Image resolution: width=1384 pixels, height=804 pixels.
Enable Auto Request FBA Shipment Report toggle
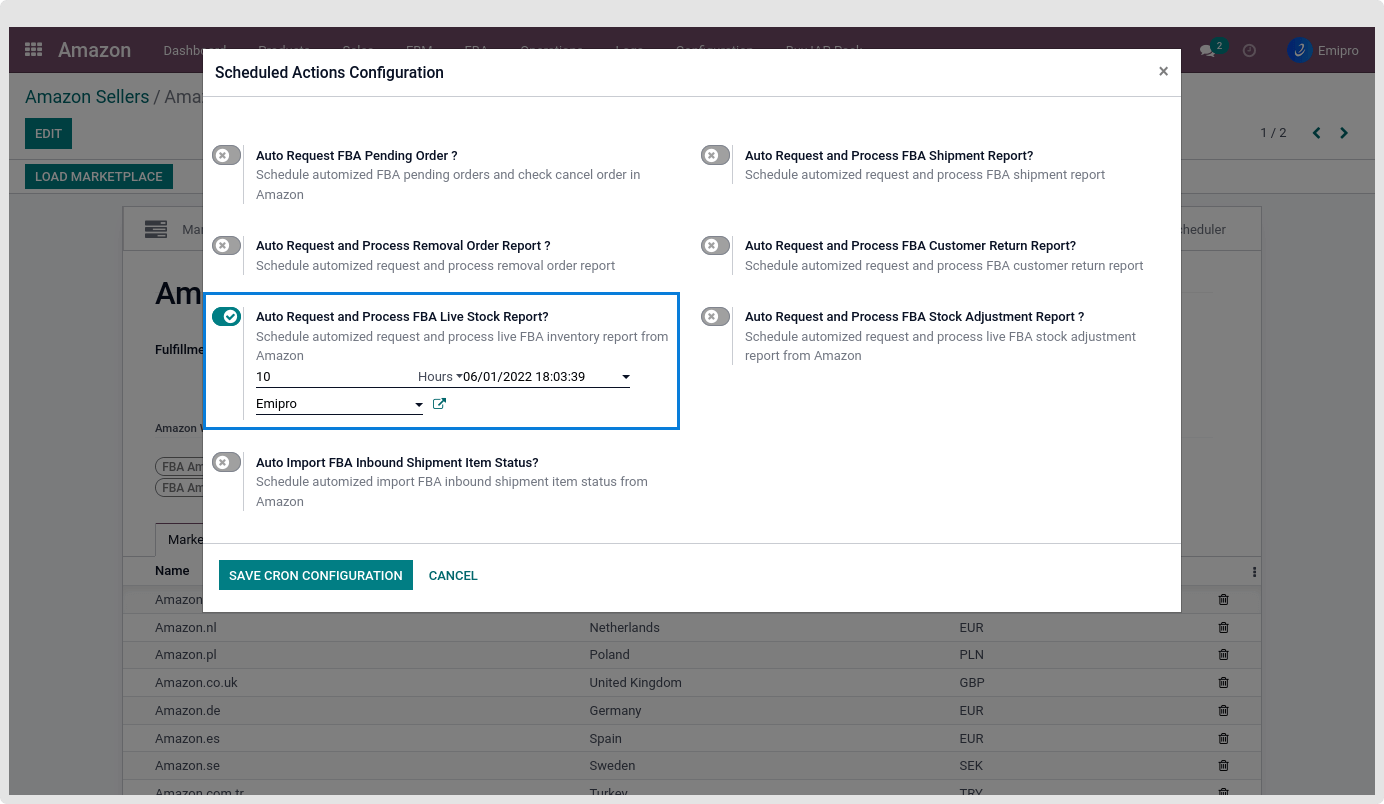click(715, 155)
